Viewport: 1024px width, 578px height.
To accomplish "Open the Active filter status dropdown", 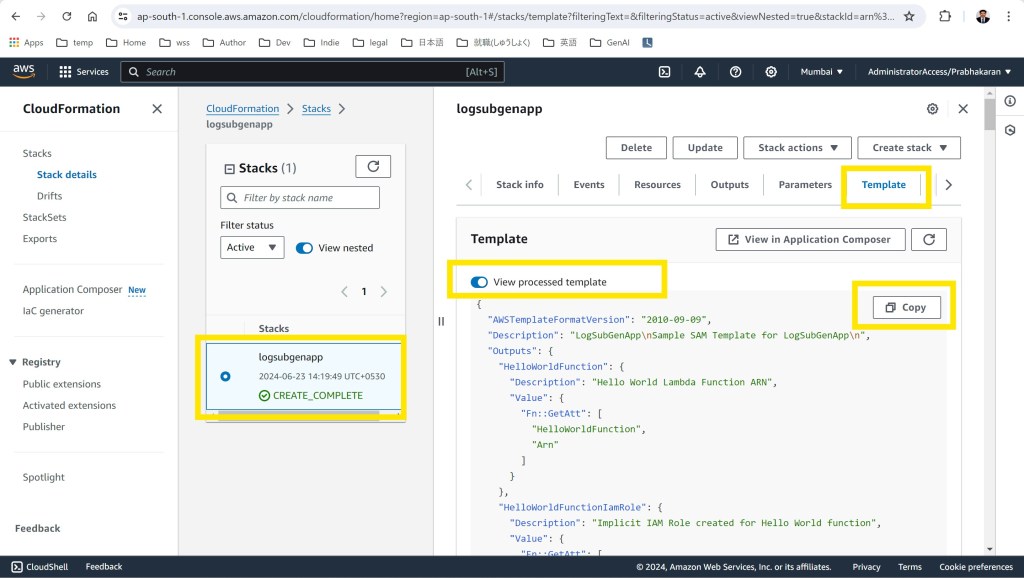I will point(252,248).
